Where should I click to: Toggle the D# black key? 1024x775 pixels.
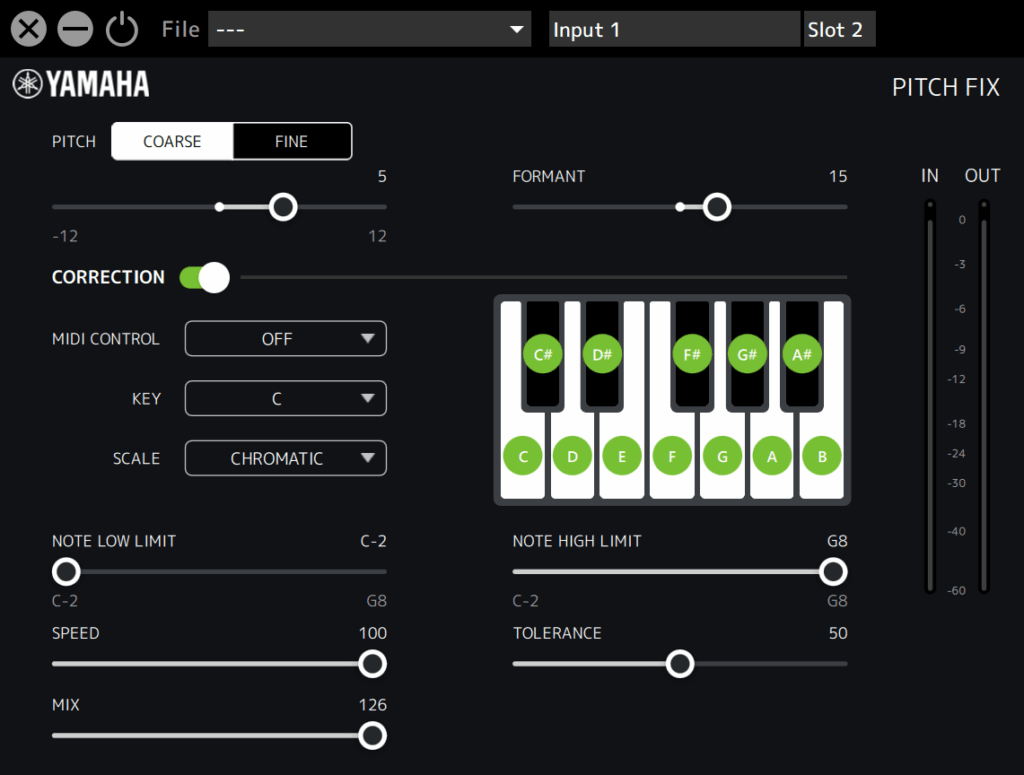602,354
